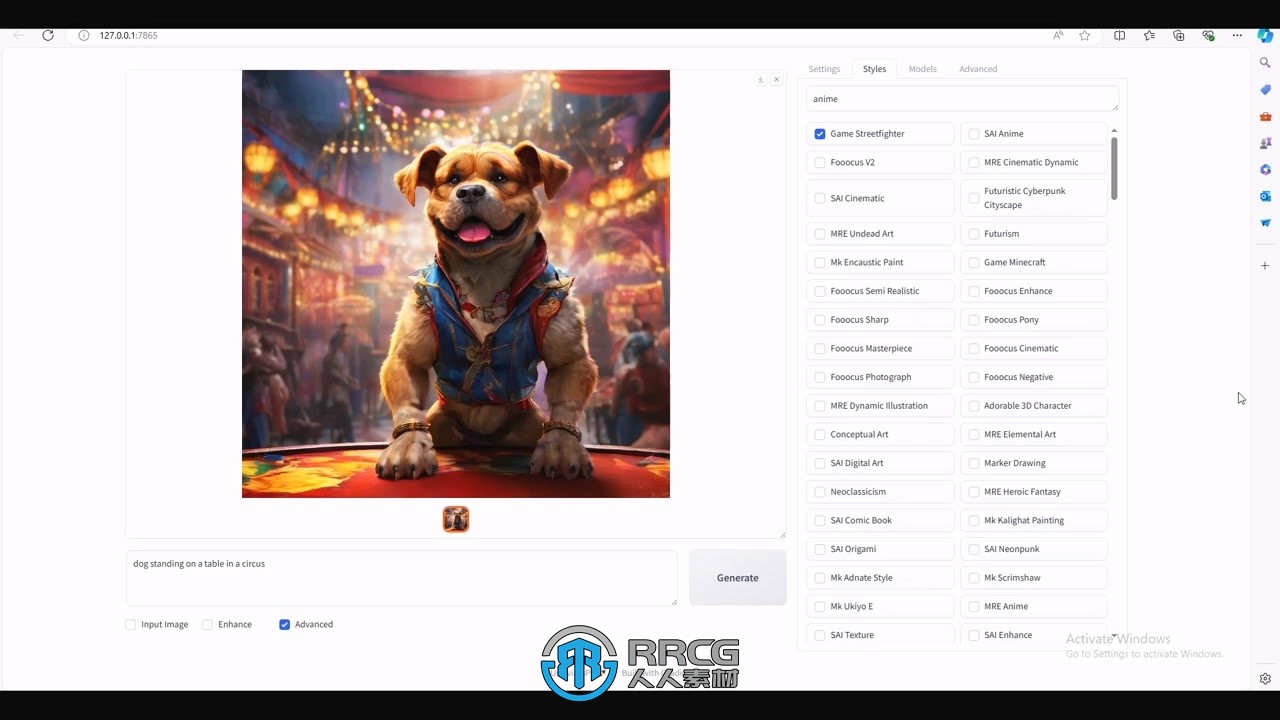Click the styles search box containing anime
The width and height of the screenshot is (1280, 720).
(x=962, y=99)
